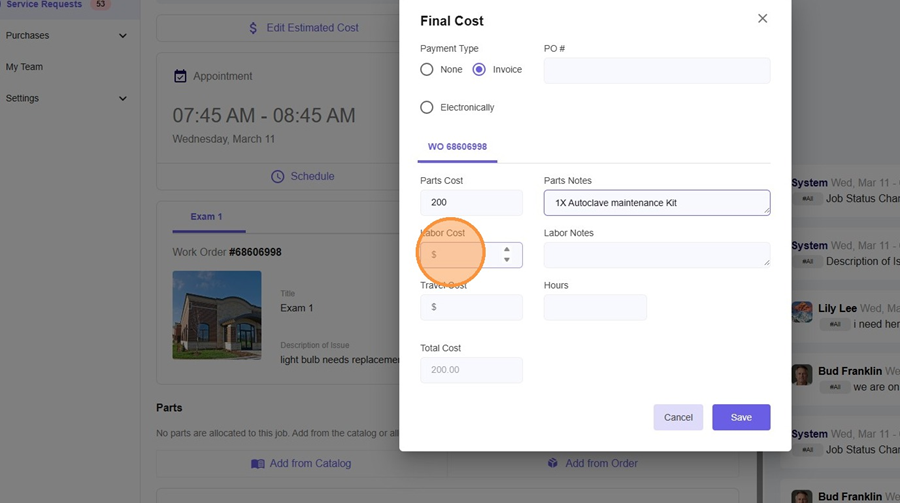Click the PO # input field

click(x=656, y=70)
